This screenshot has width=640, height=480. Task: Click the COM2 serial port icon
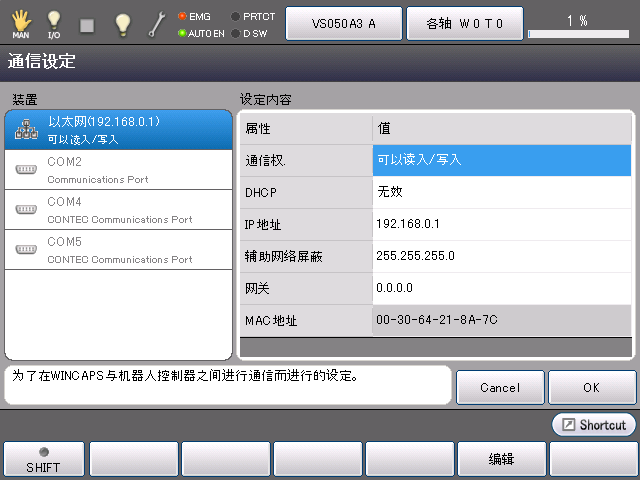point(26,169)
